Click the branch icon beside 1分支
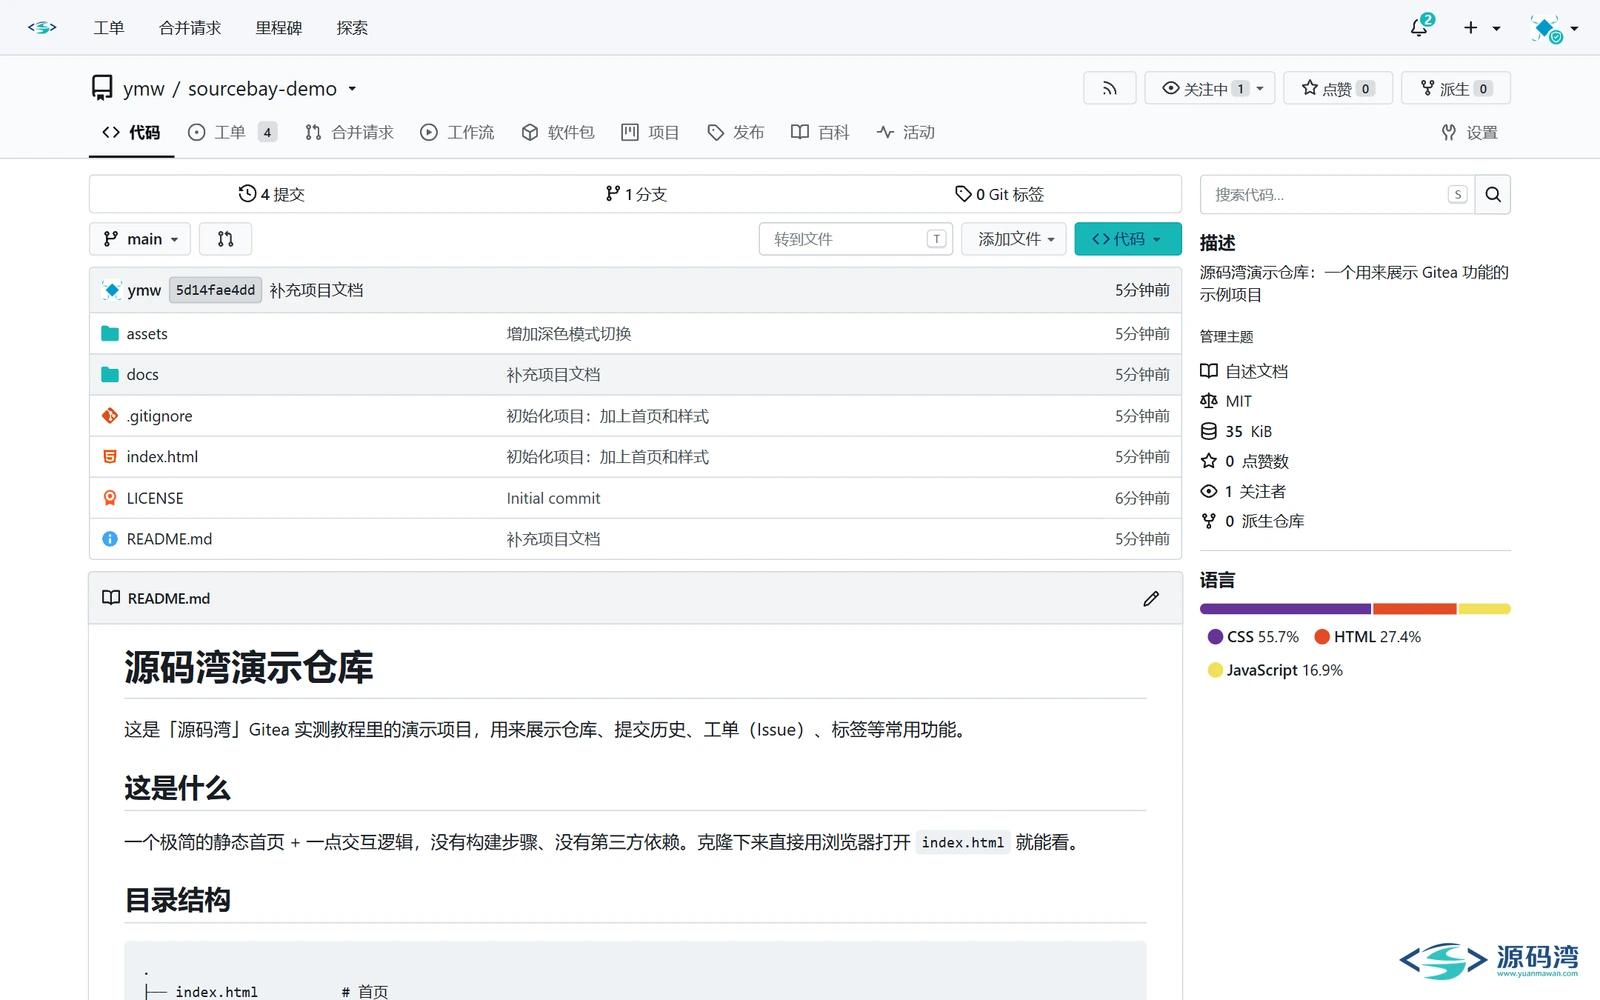Viewport: 1600px width, 1000px height. pos(612,193)
